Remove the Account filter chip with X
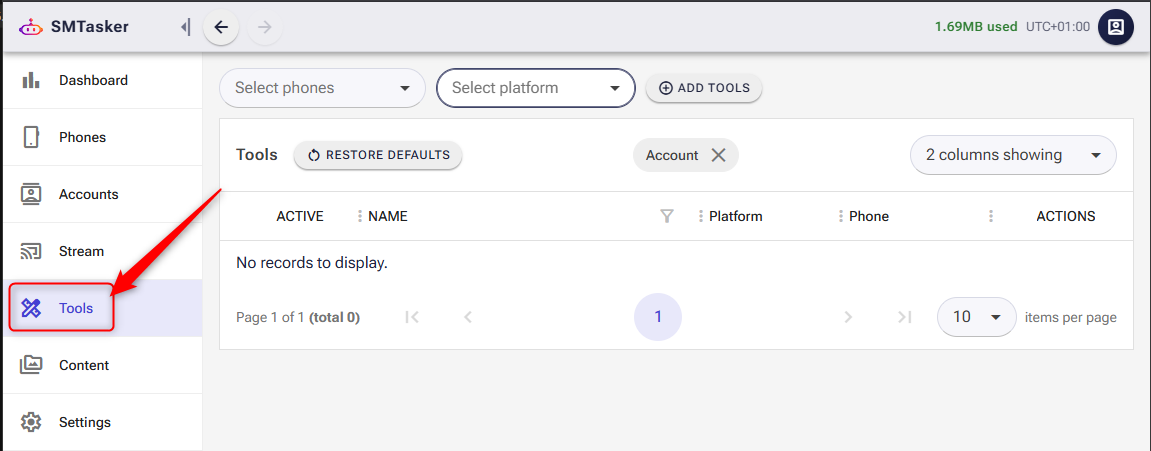Viewport: 1151px width, 451px height. pos(718,155)
